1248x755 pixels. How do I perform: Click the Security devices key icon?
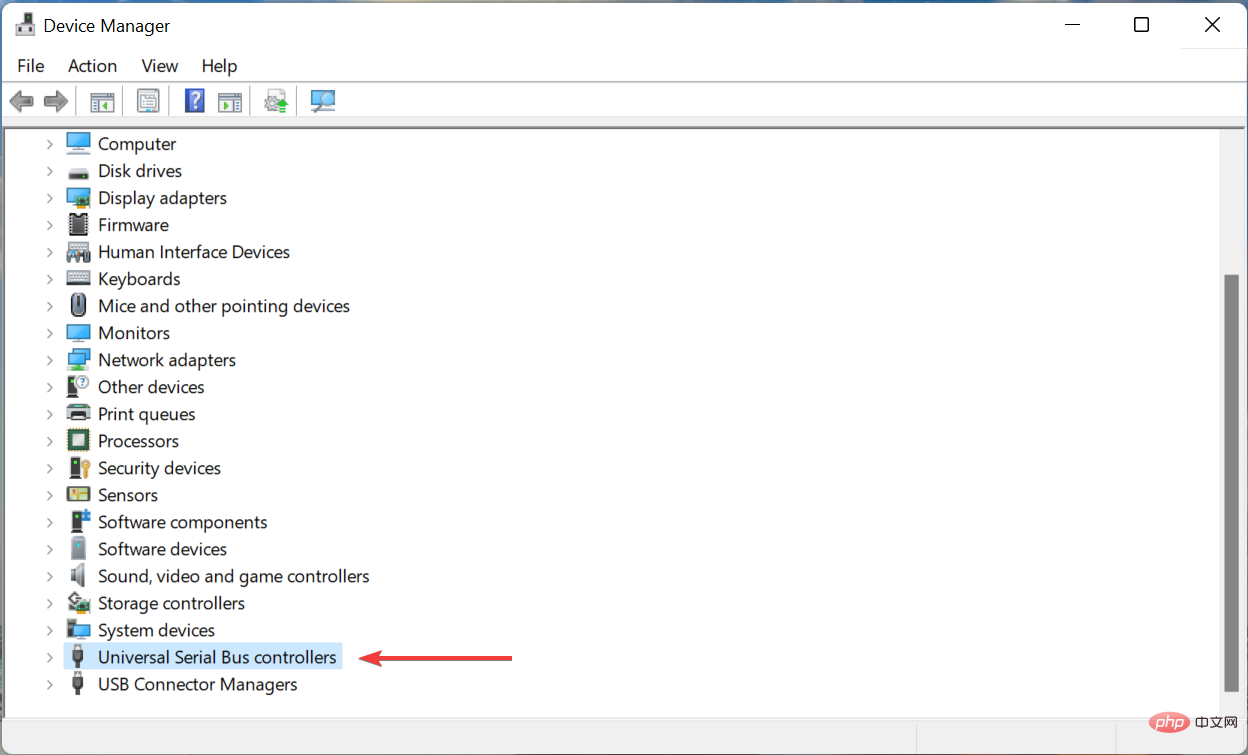point(78,468)
